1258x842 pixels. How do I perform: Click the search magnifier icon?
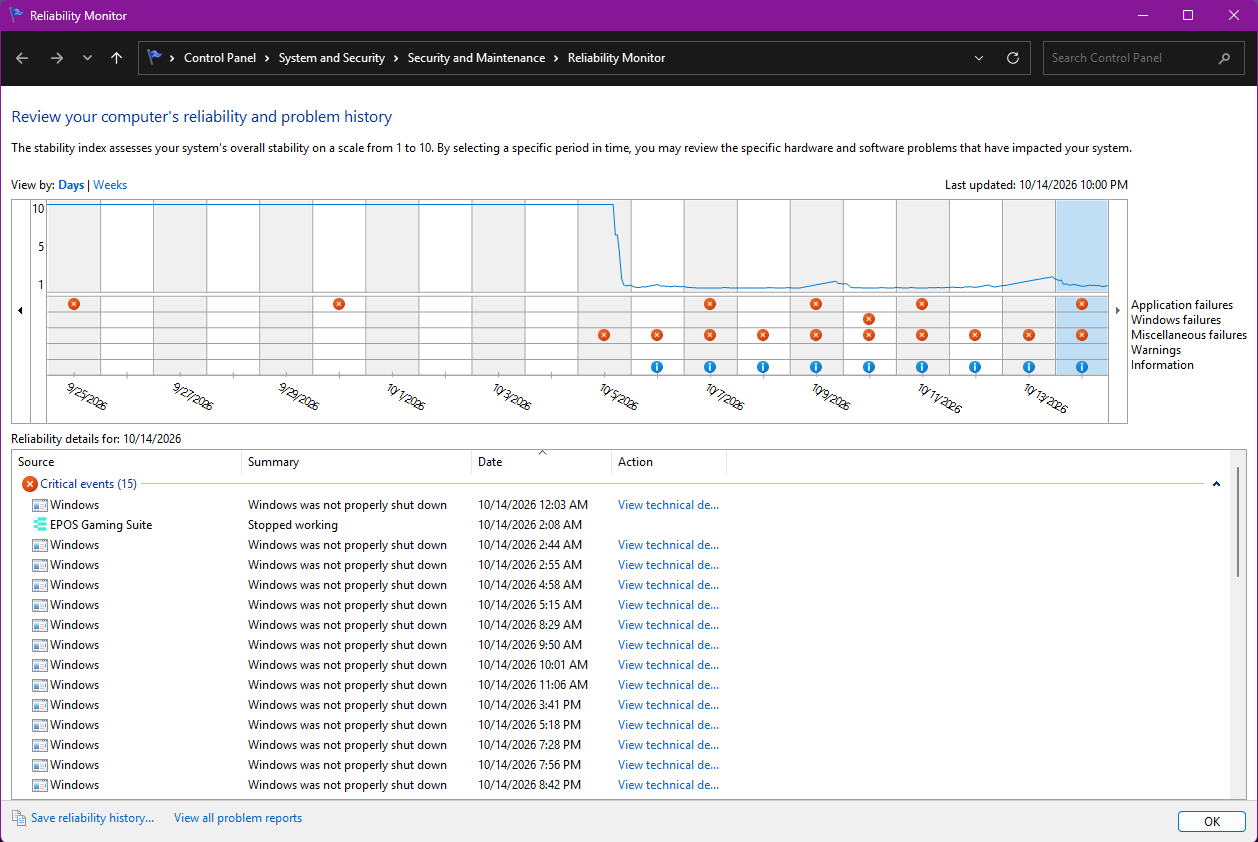(1224, 58)
